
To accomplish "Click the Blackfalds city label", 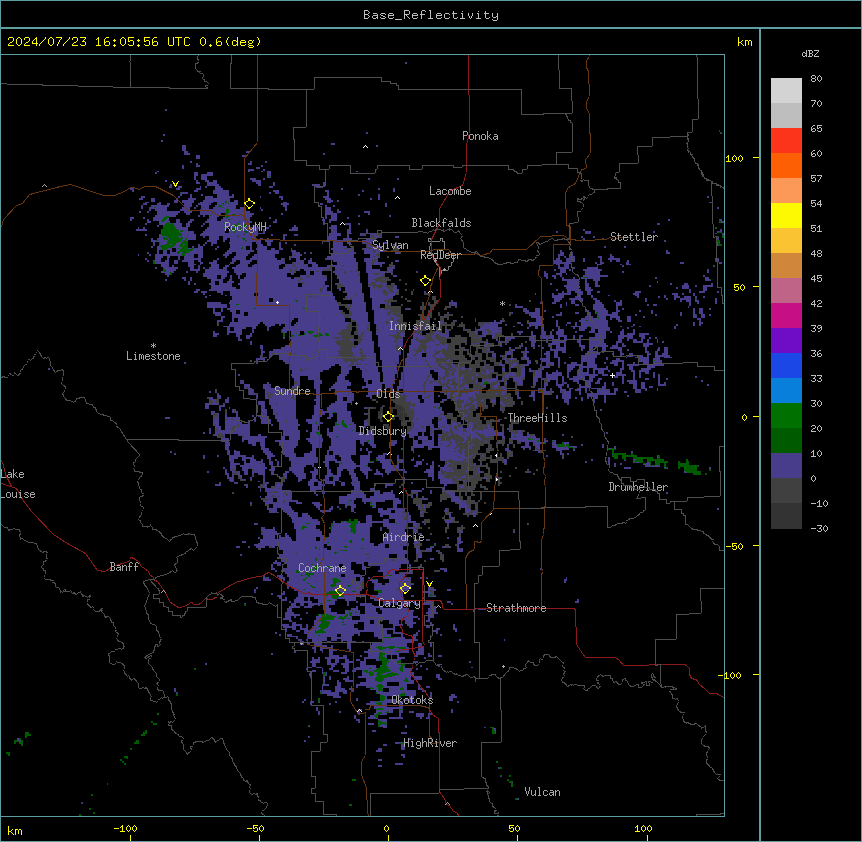I will [x=441, y=223].
